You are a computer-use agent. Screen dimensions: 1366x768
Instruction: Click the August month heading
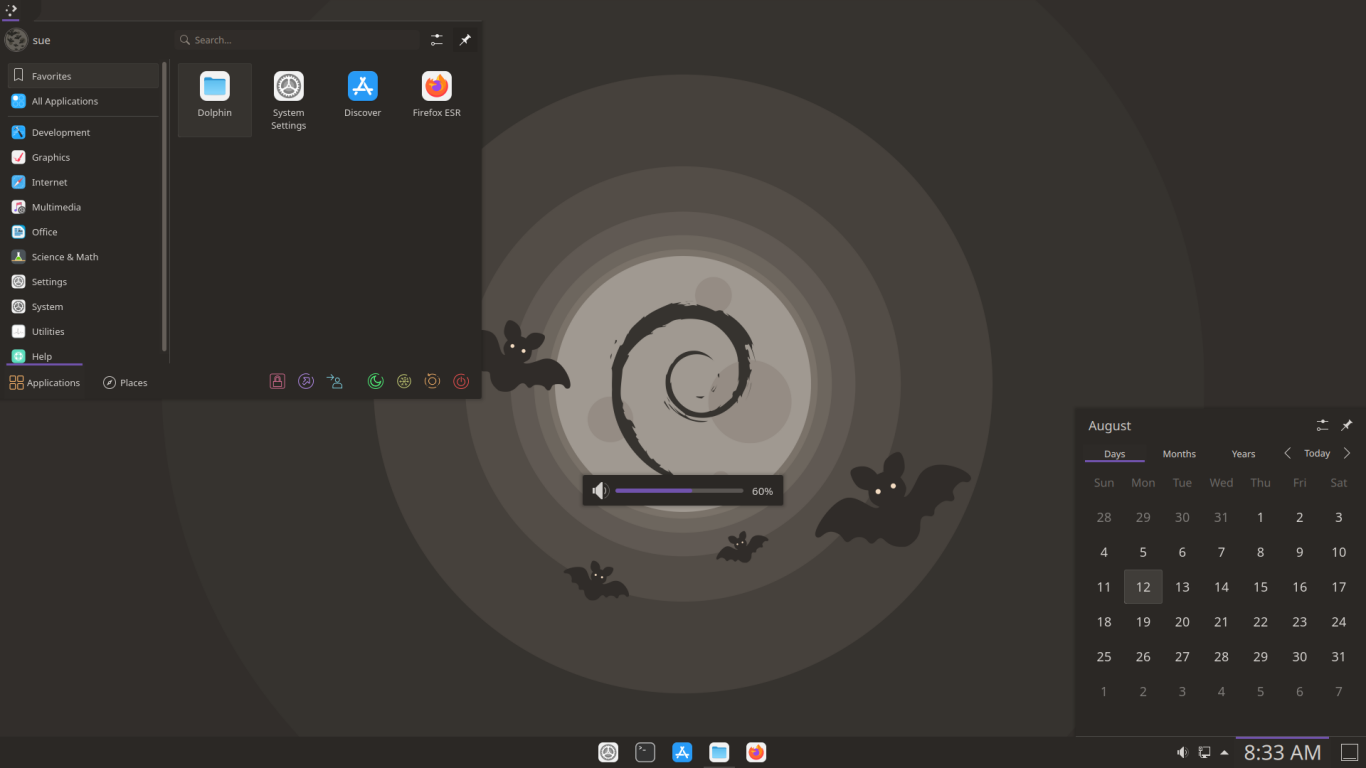(x=1110, y=426)
